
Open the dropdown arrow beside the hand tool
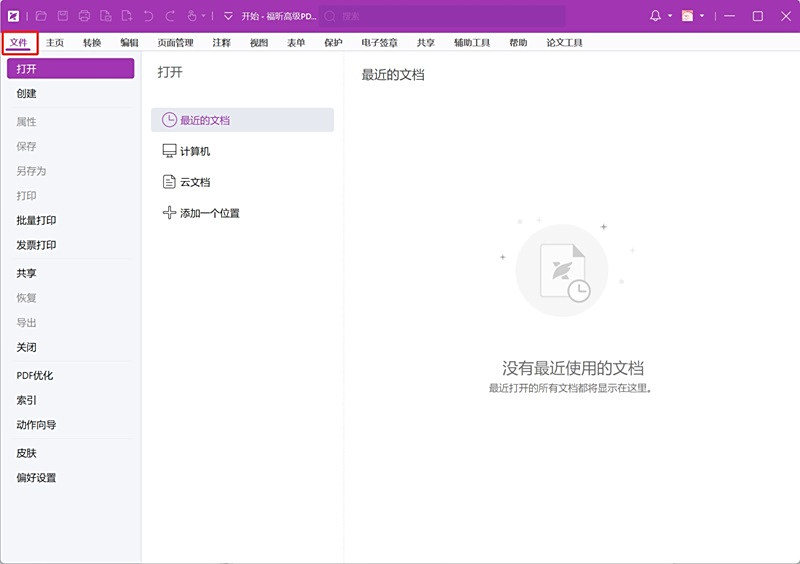point(203,16)
